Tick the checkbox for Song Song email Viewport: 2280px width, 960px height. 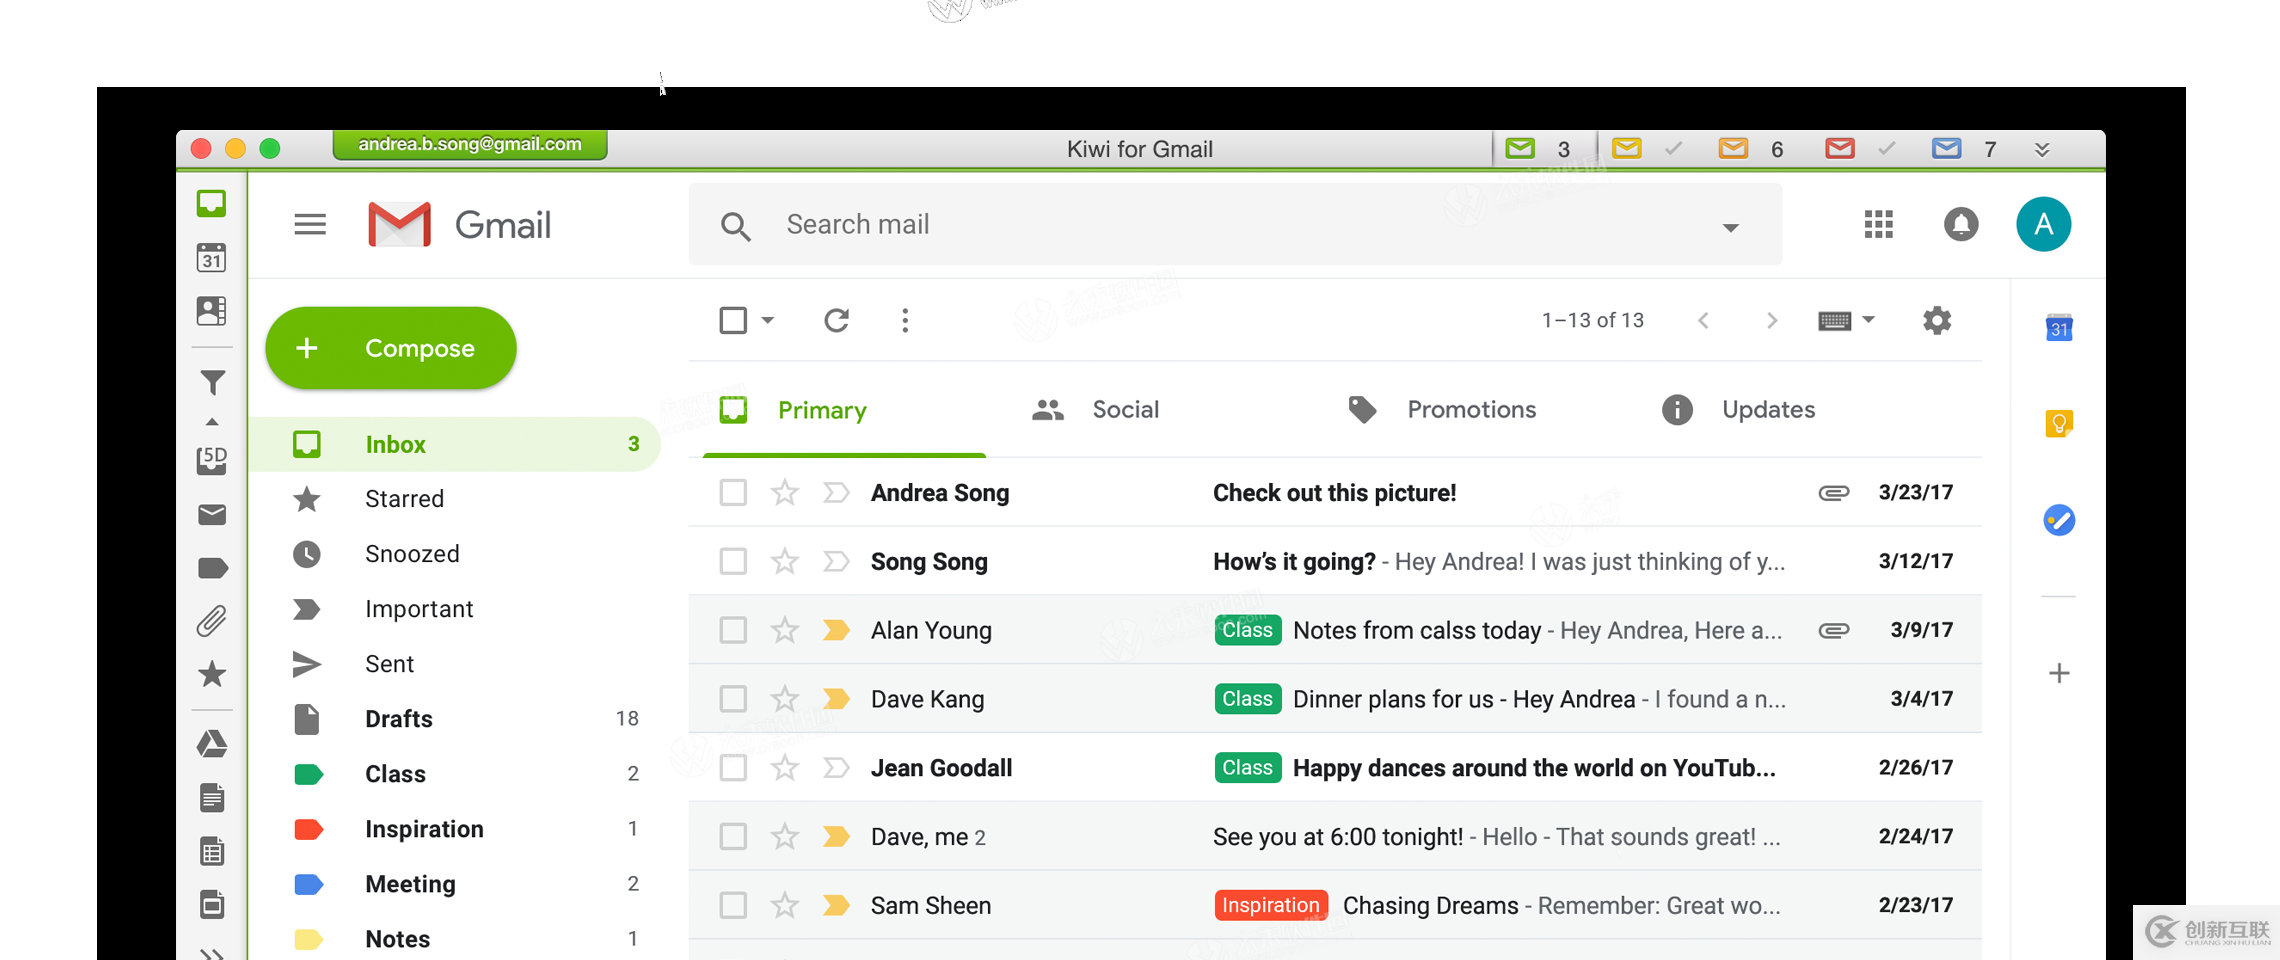click(733, 561)
